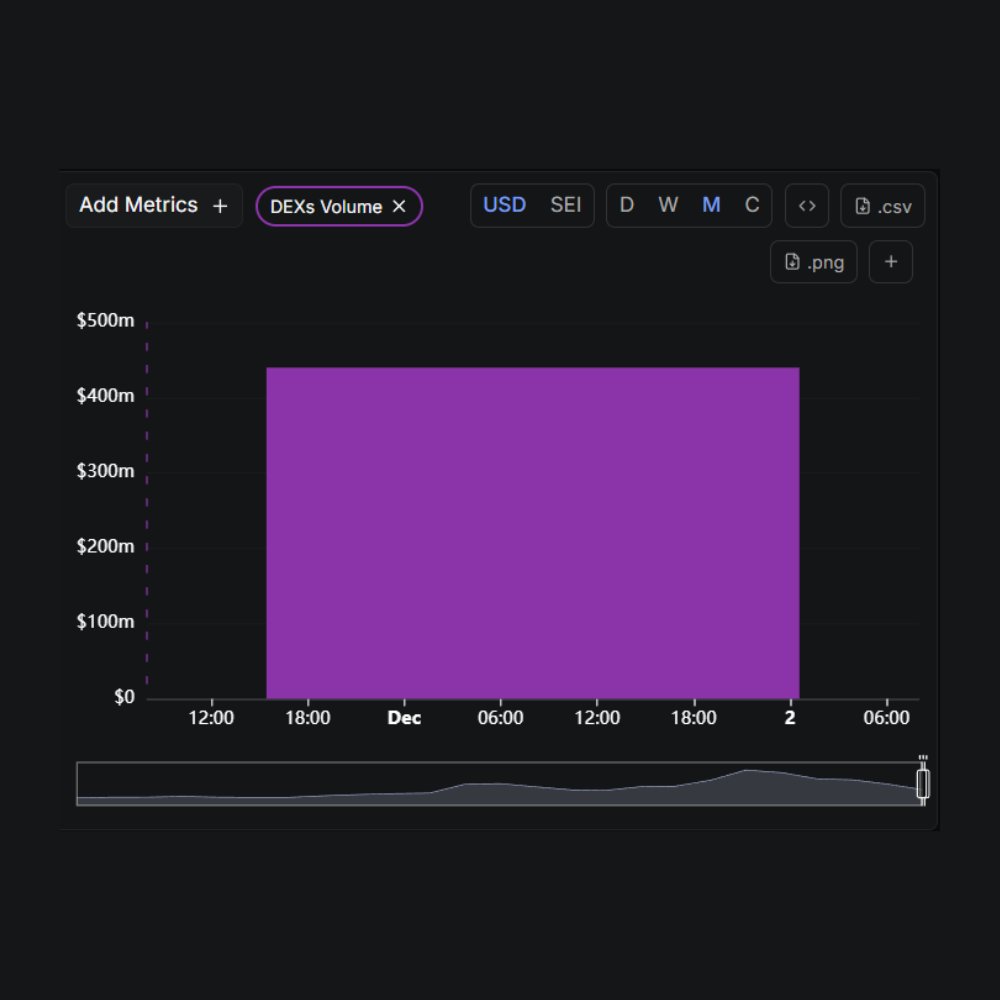
Task: Switch currency to USD
Action: pyautogui.click(x=504, y=205)
